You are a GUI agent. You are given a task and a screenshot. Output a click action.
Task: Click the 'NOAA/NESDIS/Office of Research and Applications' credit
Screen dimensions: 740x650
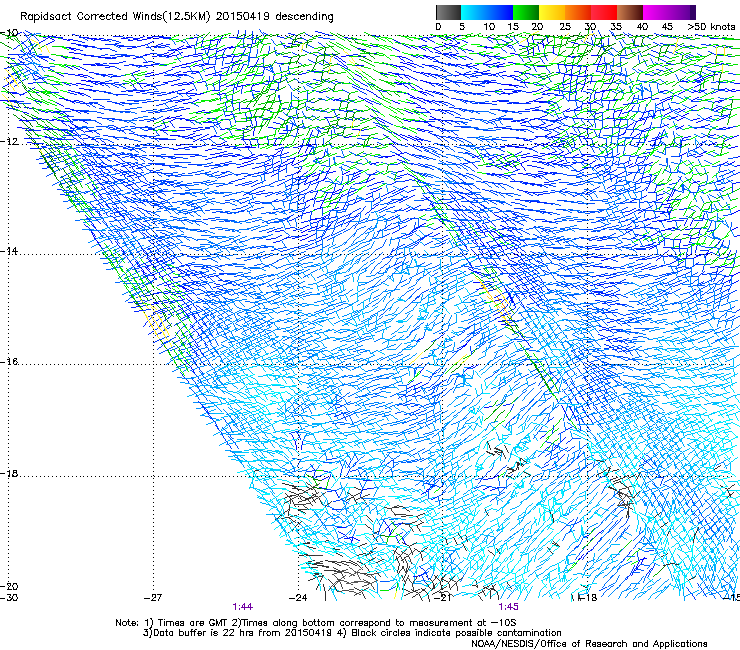coord(589,644)
